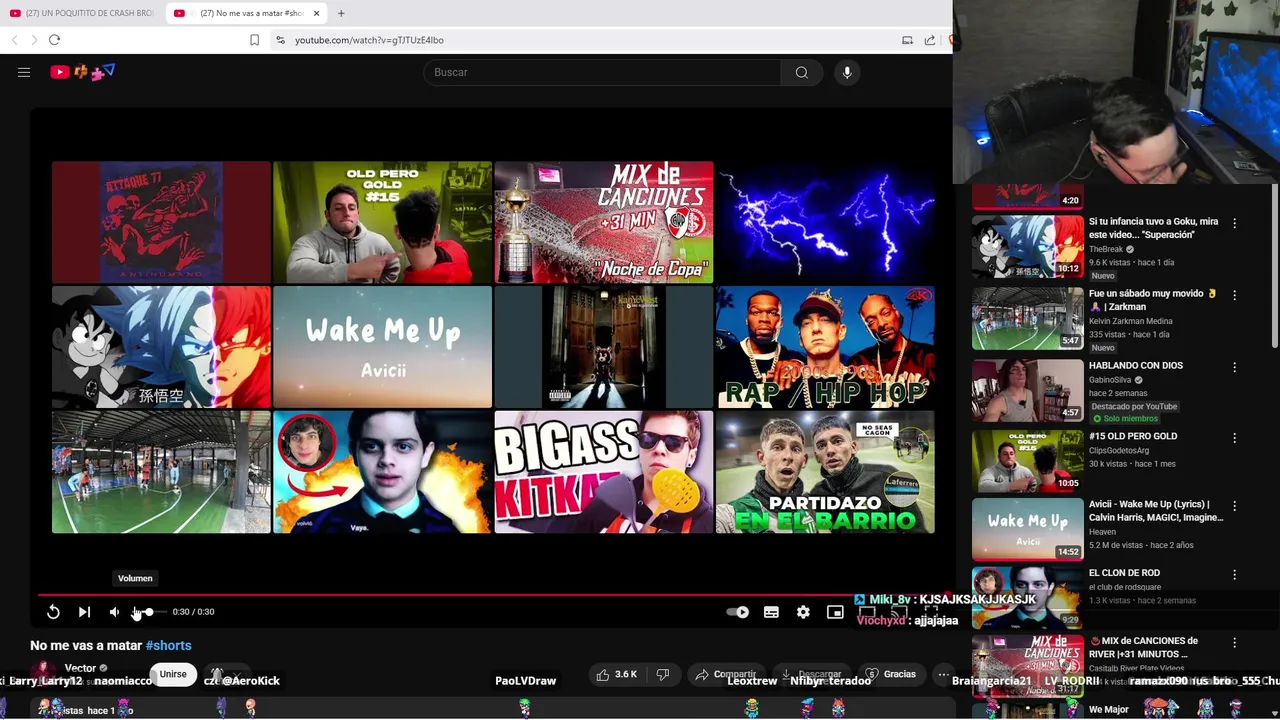Go to the YouTube home logo
Image resolution: width=1280 pixels, height=720 pixels.
click(x=83, y=72)
